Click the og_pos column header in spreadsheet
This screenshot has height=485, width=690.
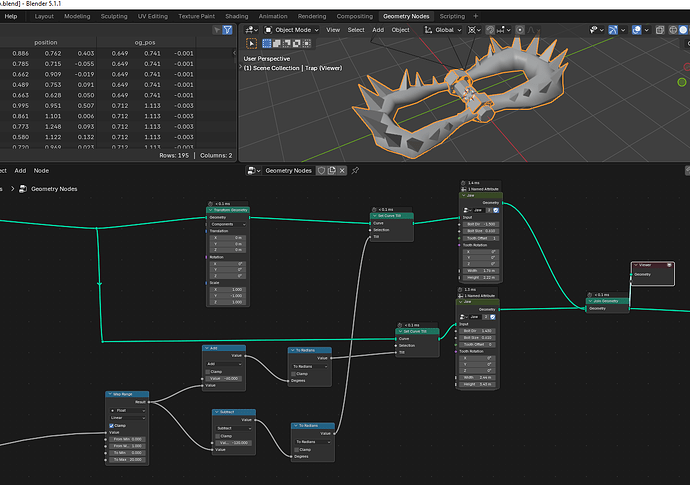(145, 43)
